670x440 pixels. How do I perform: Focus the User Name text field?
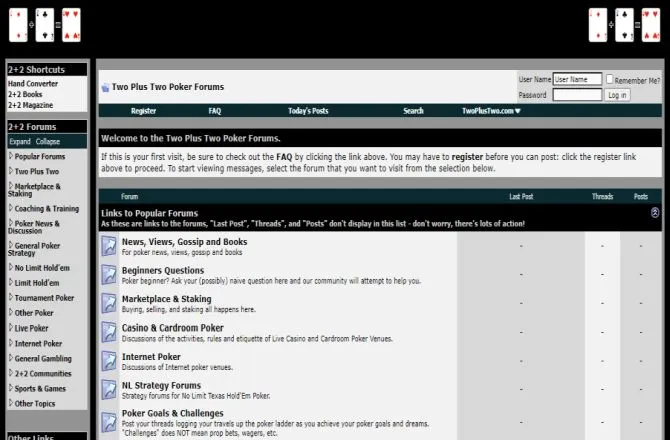577,79
